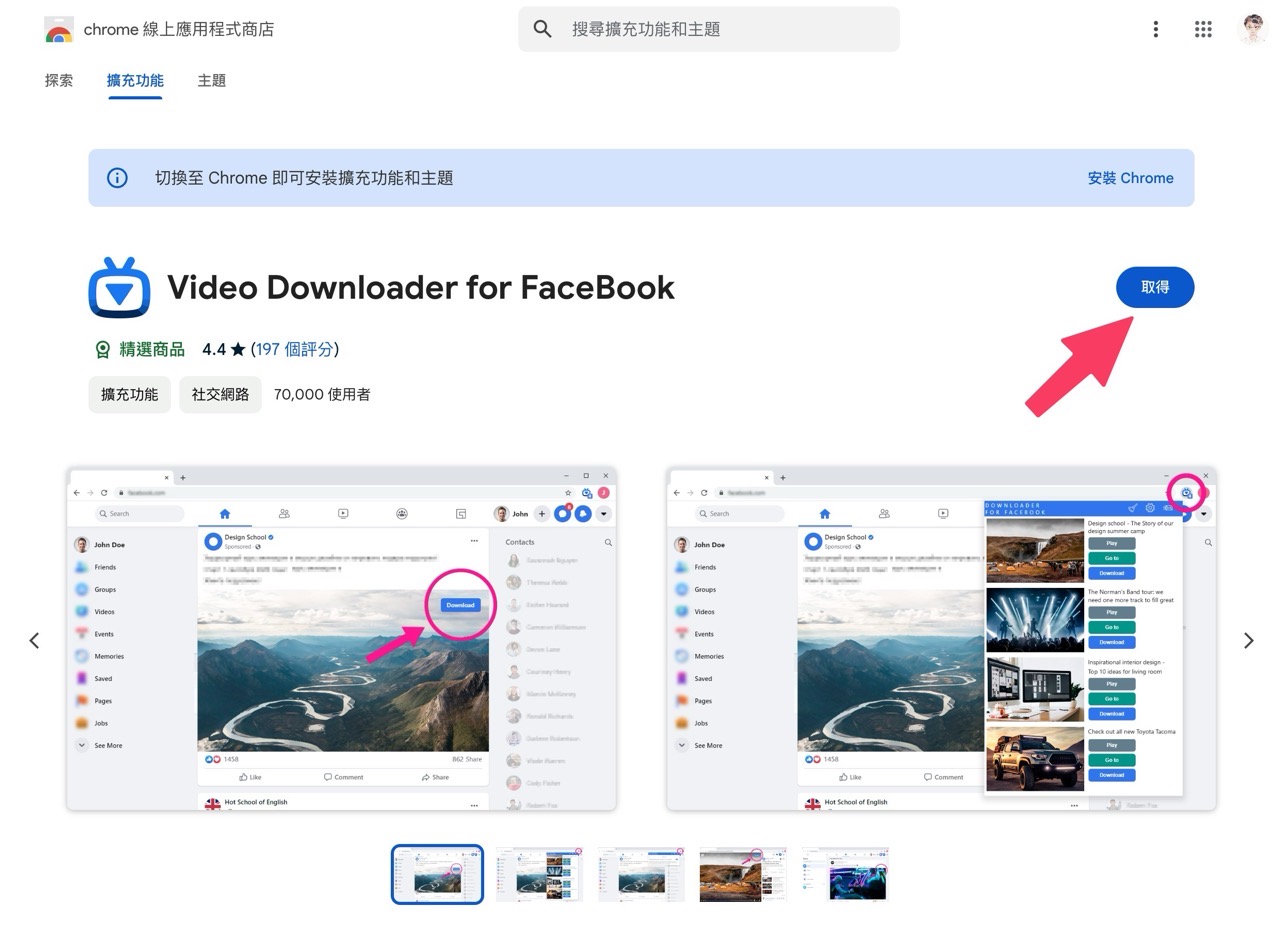This screenshot has height=930, width=1280.
Task: Switch to the 探索 tab
Action: coord(59,81)
